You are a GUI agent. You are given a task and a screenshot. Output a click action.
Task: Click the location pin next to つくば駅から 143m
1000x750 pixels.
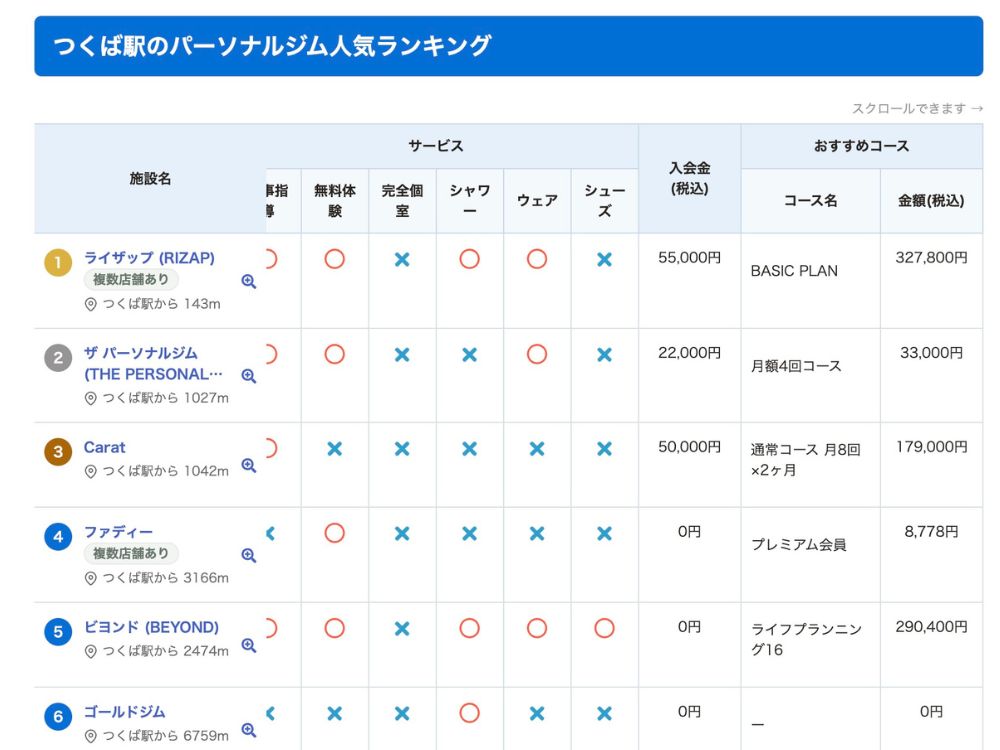[91, 304]
